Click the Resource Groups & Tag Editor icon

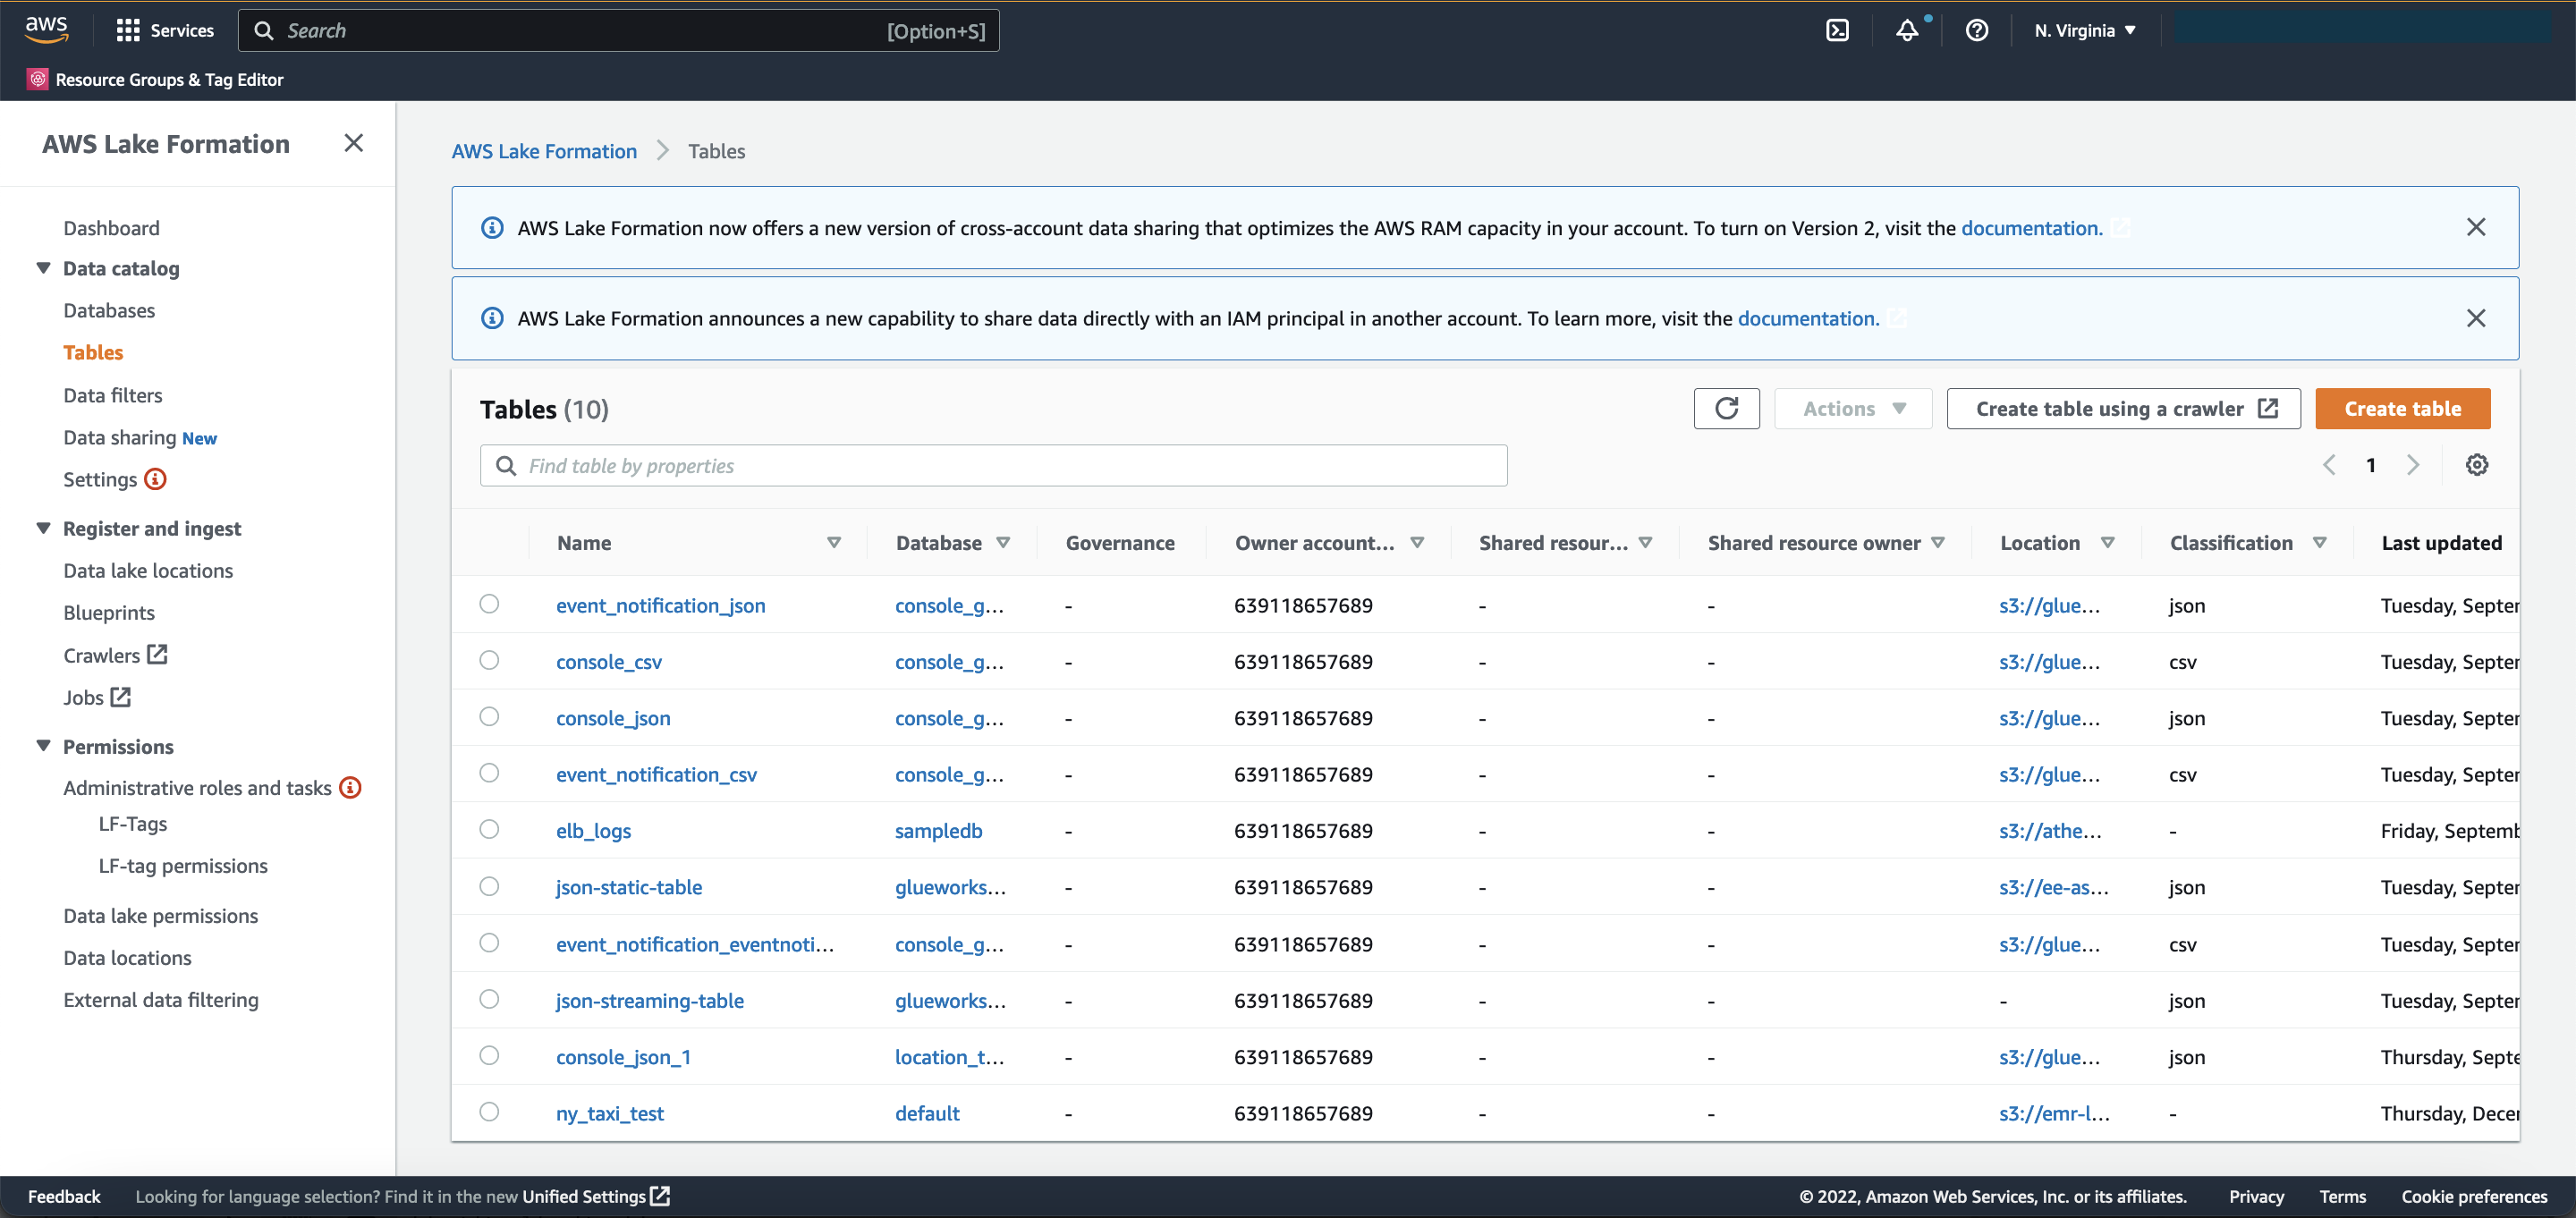(x=37, y=79)
